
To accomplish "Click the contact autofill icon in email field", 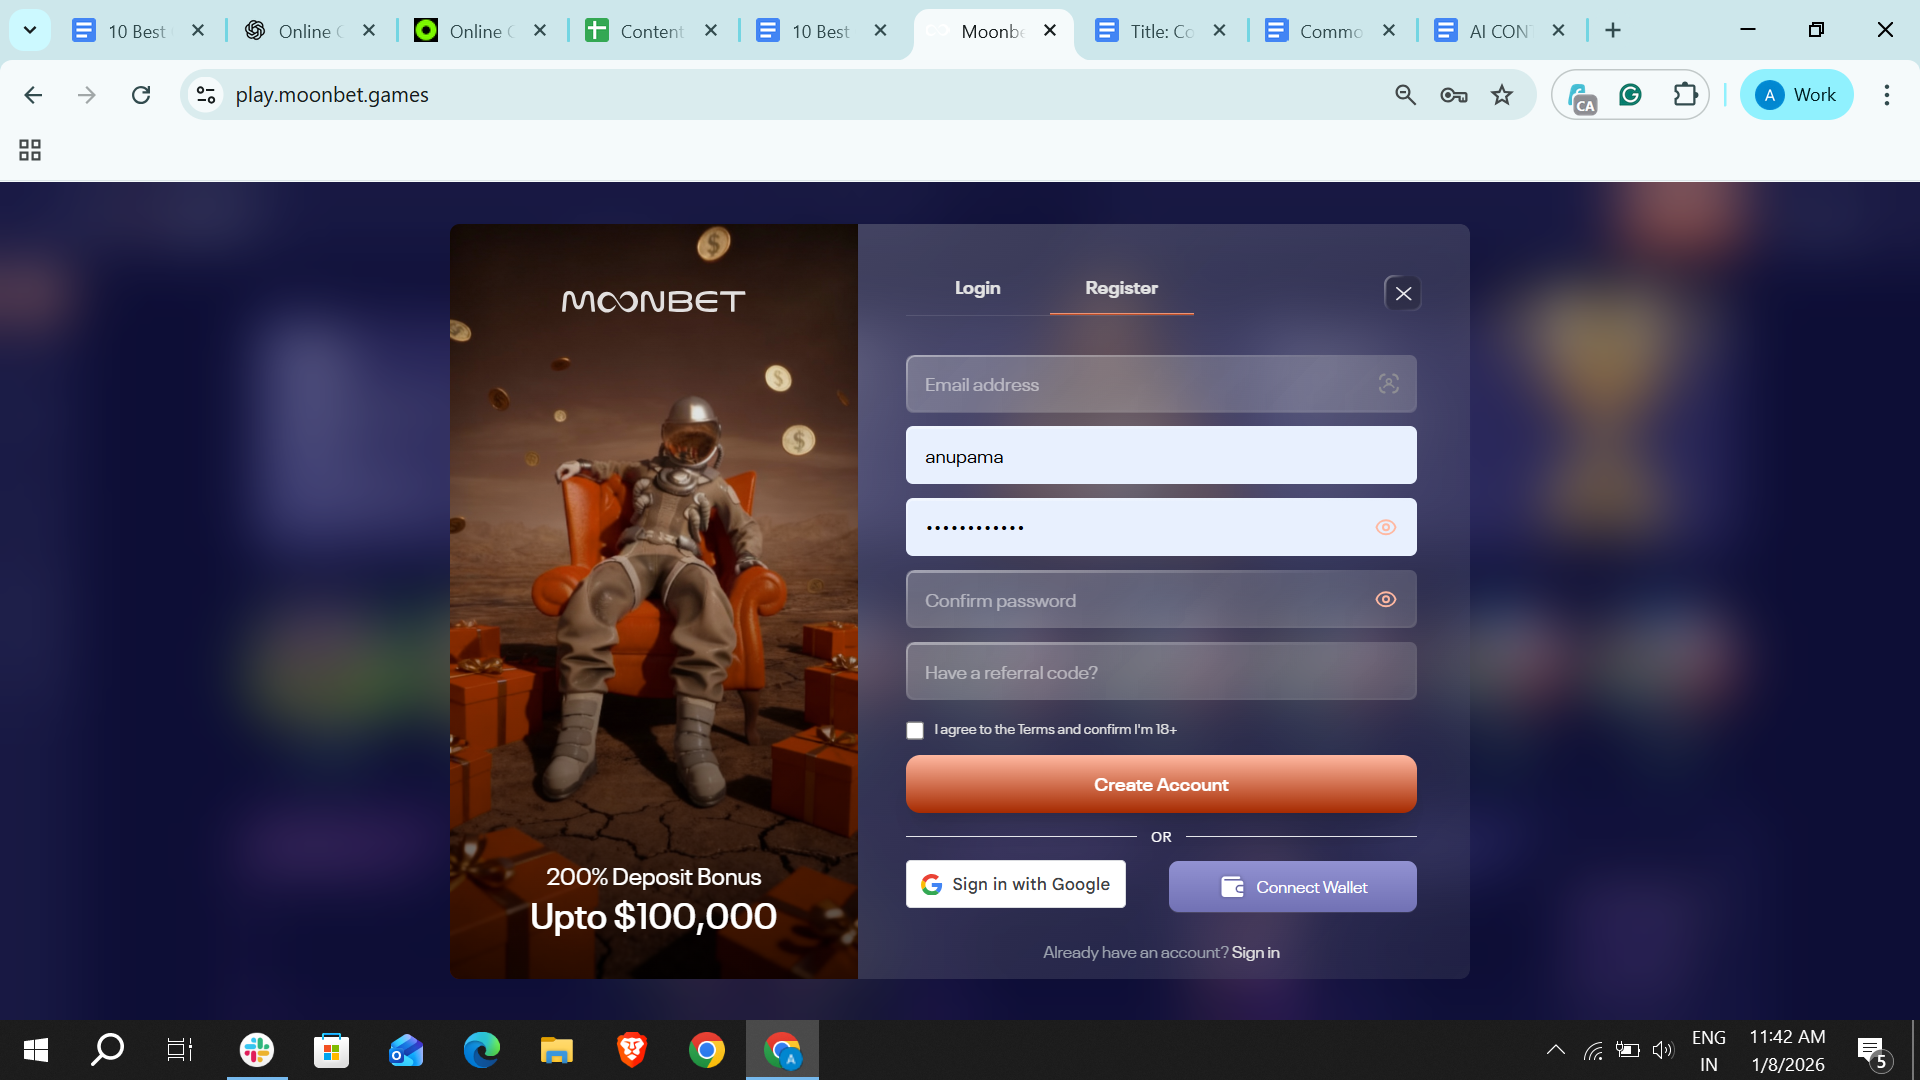I will pos(1388,384).
